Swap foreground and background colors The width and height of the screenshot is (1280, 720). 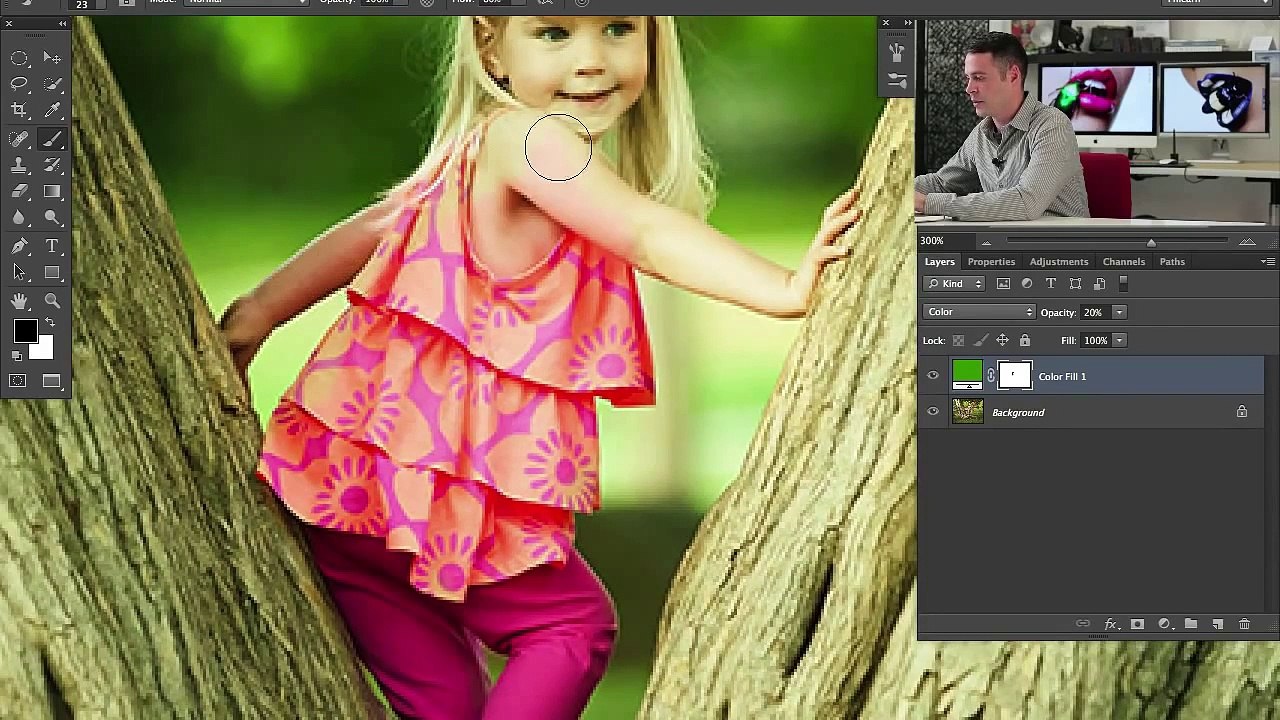coord(50,322)
